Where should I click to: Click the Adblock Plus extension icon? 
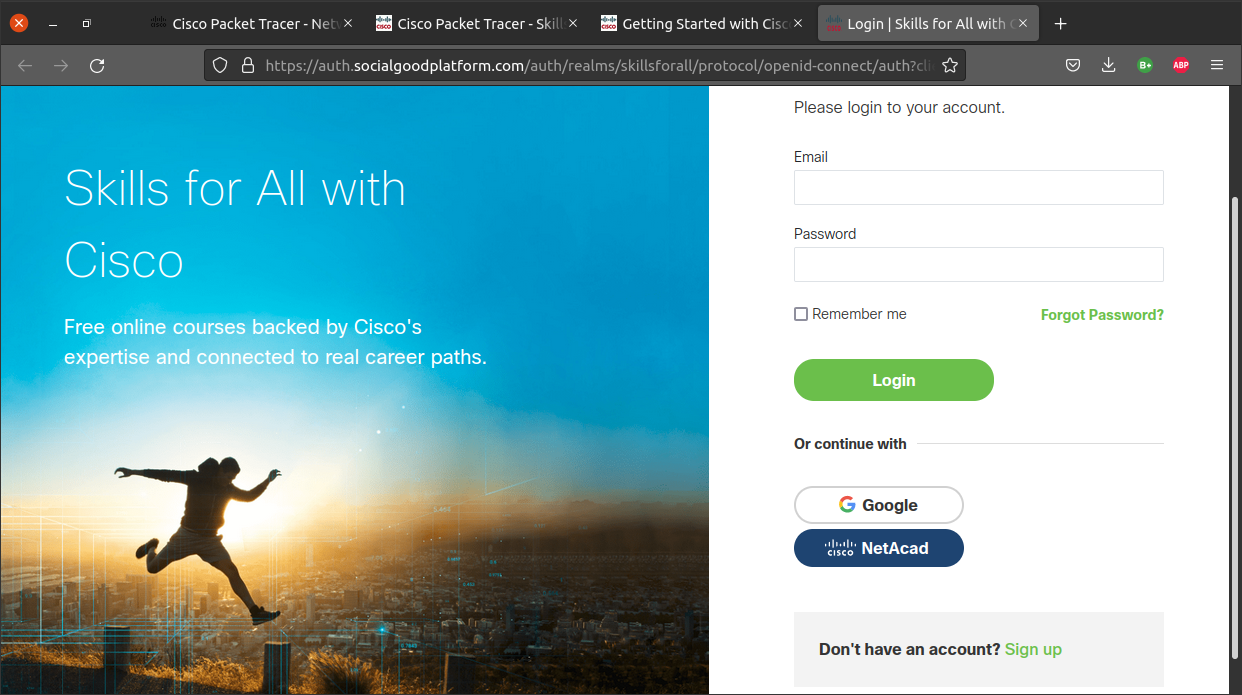(x=1181, y=65)
